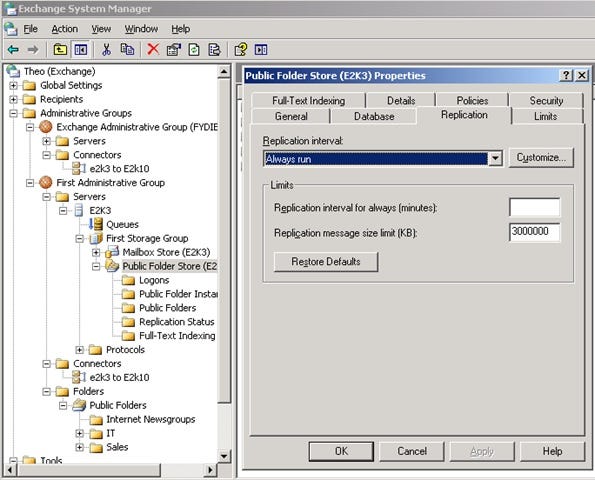
Task: Open the View menu
Action: click(101, 29)
